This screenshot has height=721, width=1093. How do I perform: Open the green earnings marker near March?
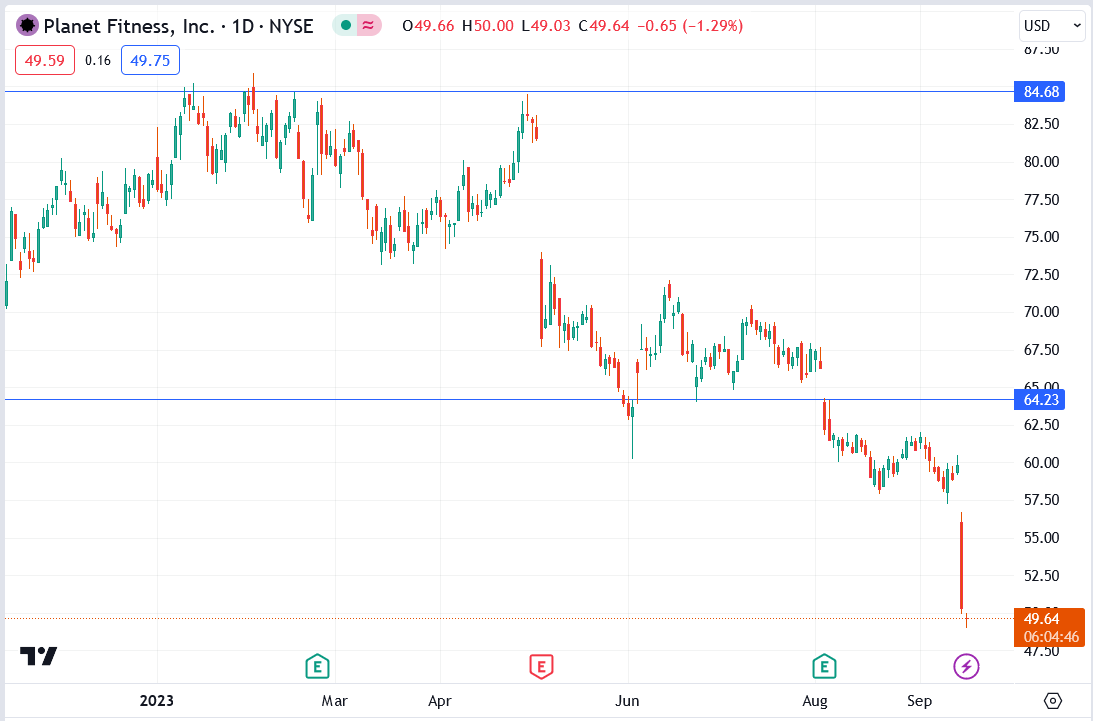pos(317,667)
